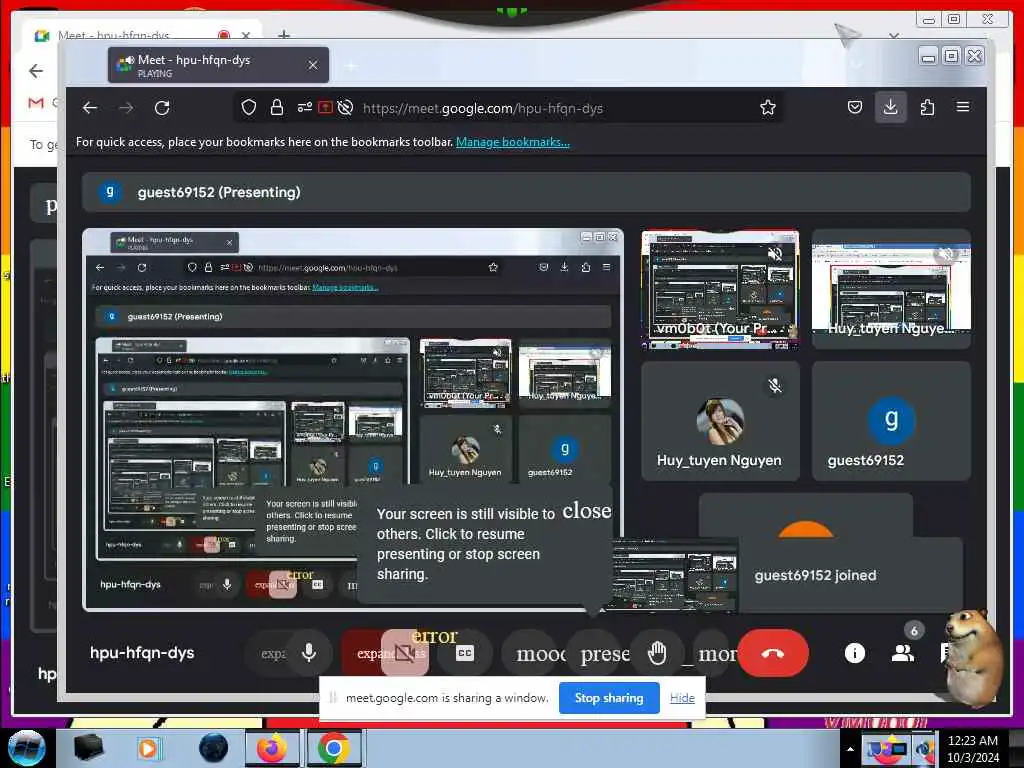The height and width of the screenshot is (768, 1024).
Task: Click the site lock icon
Action: (x=277, y=108)
